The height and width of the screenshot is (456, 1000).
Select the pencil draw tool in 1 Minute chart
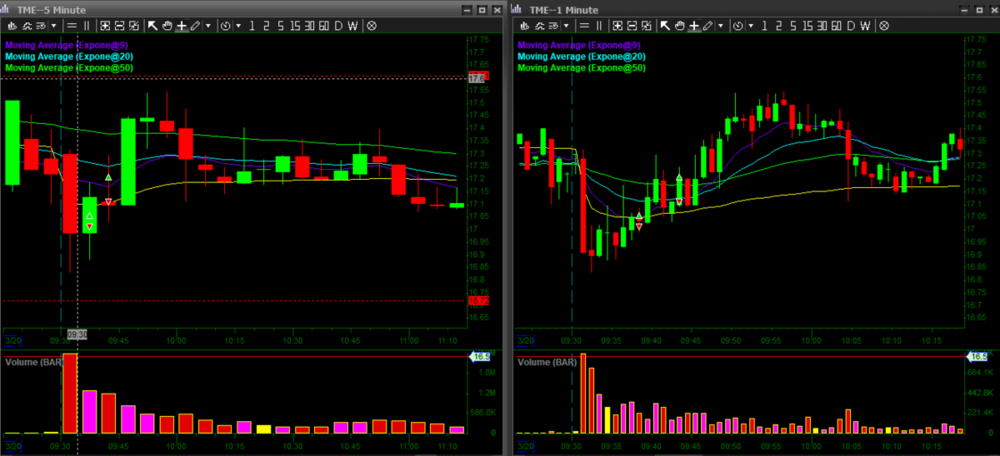click(x=707, y=25)
